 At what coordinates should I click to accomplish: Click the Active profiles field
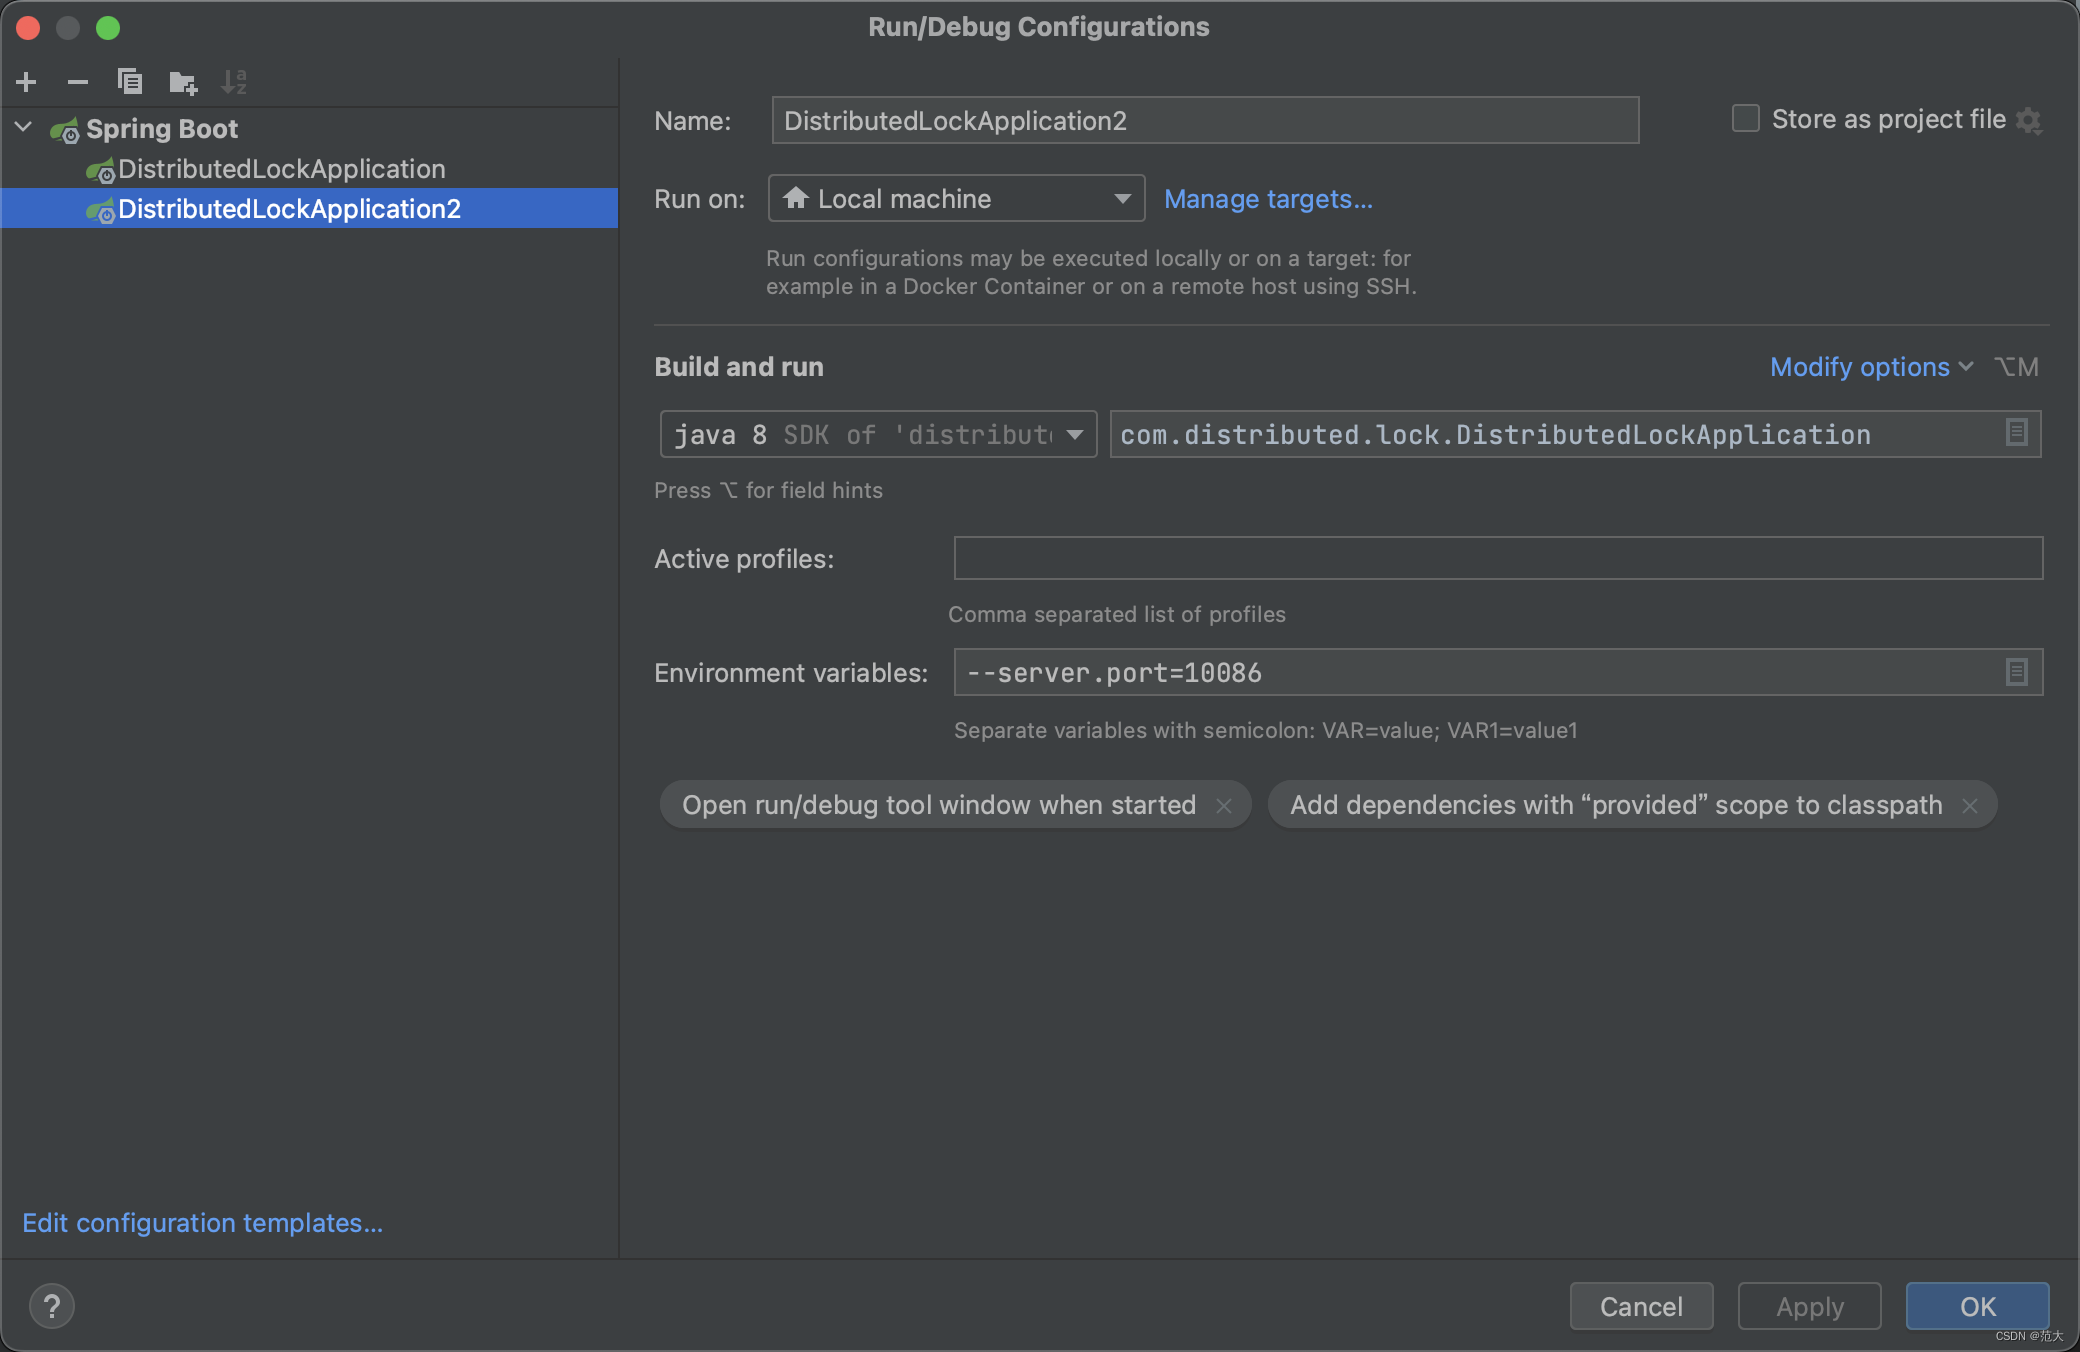[1498, 559]
